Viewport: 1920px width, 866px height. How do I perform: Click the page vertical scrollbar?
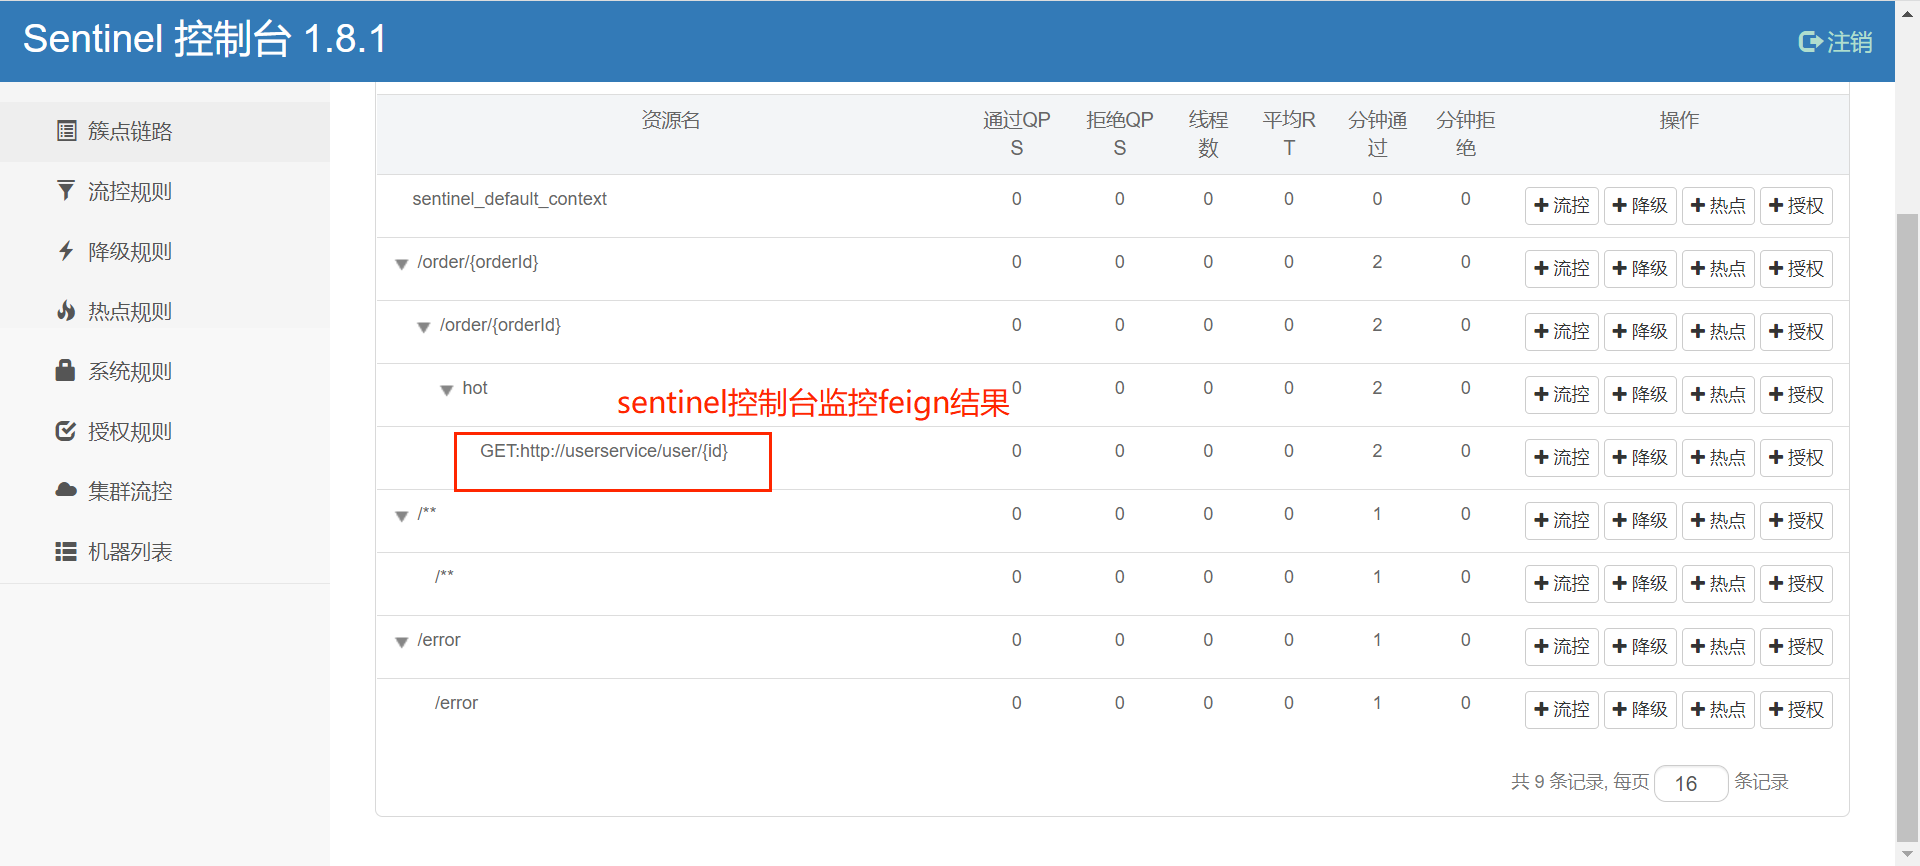(1908, 528)
